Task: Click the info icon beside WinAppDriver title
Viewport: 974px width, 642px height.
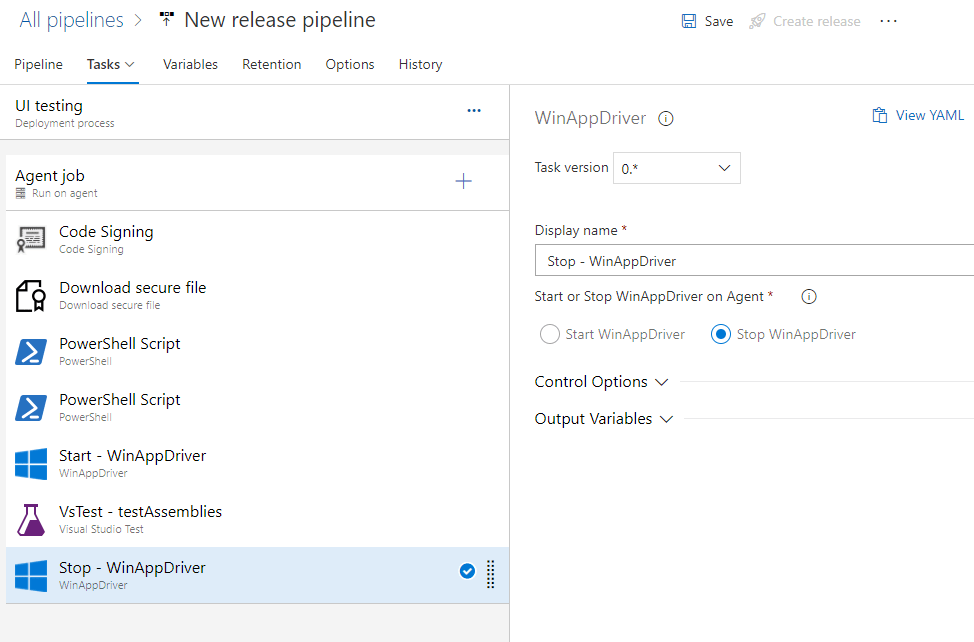Action: 666,119
